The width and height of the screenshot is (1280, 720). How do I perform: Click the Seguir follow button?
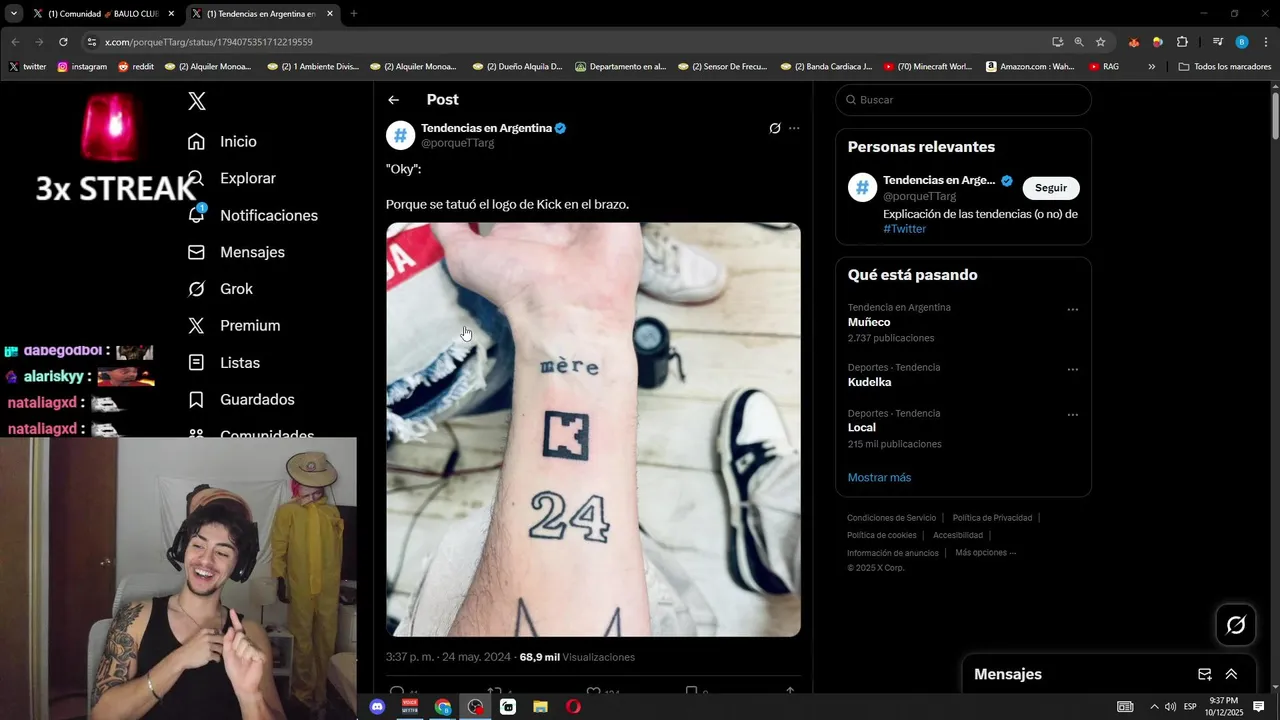coord(1051,188)
